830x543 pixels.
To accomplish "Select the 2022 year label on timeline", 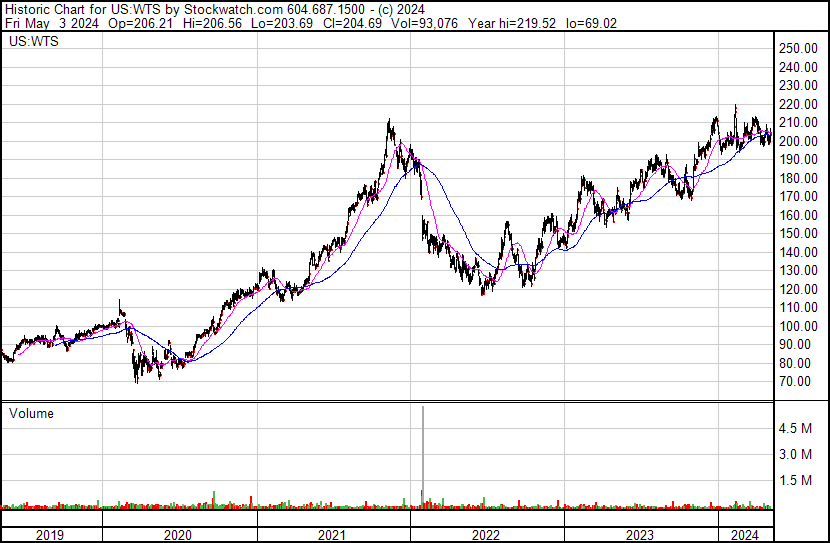I will click(x=485, y=535).
